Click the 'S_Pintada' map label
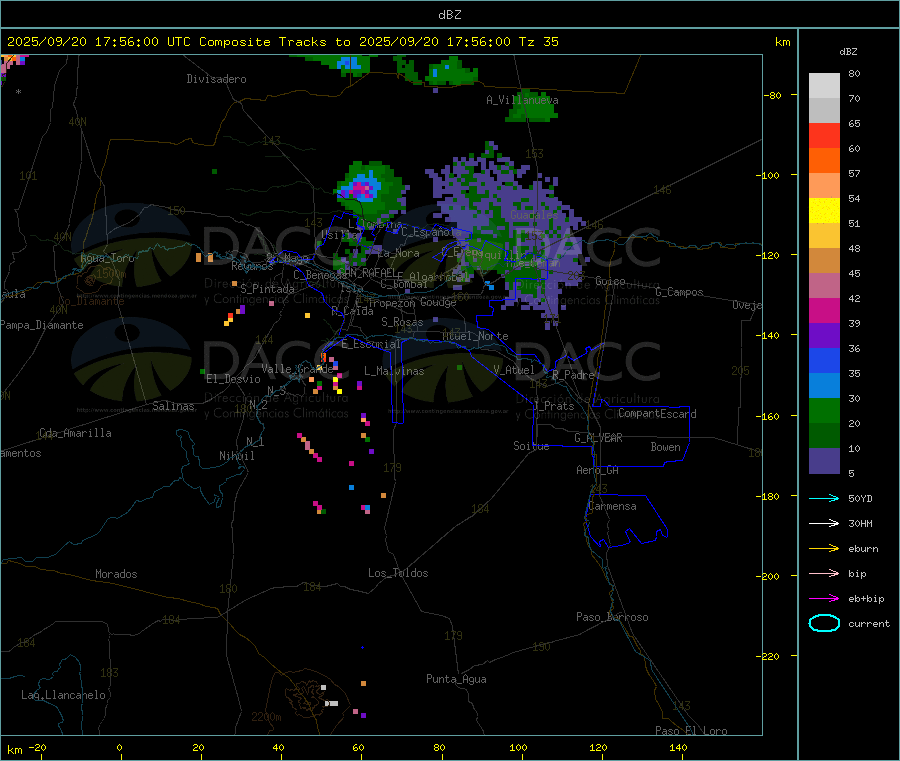The width and height of the screenshot is (900, 761). point(267,289)
